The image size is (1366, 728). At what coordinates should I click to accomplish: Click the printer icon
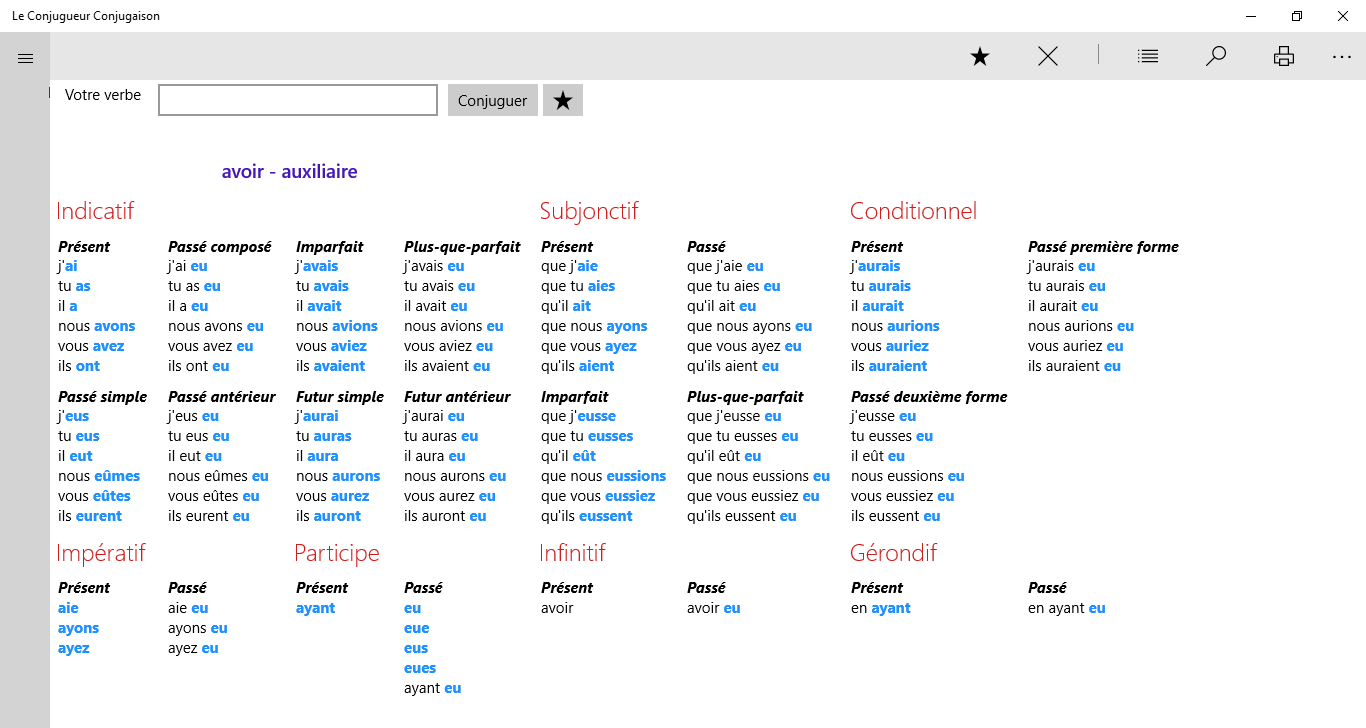pos(1284,57)
